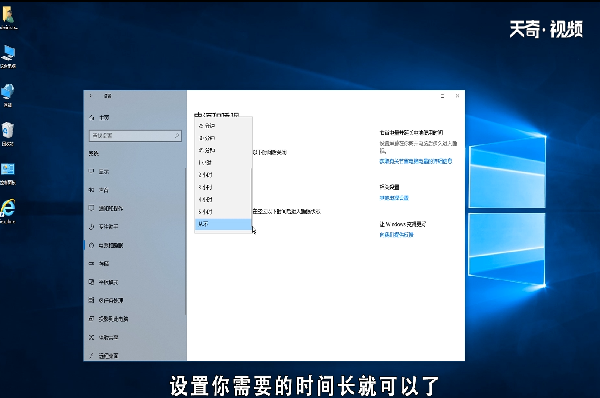Choose 2 小时 in the time dropdown list
600x398 pixels.
point(223,175)
